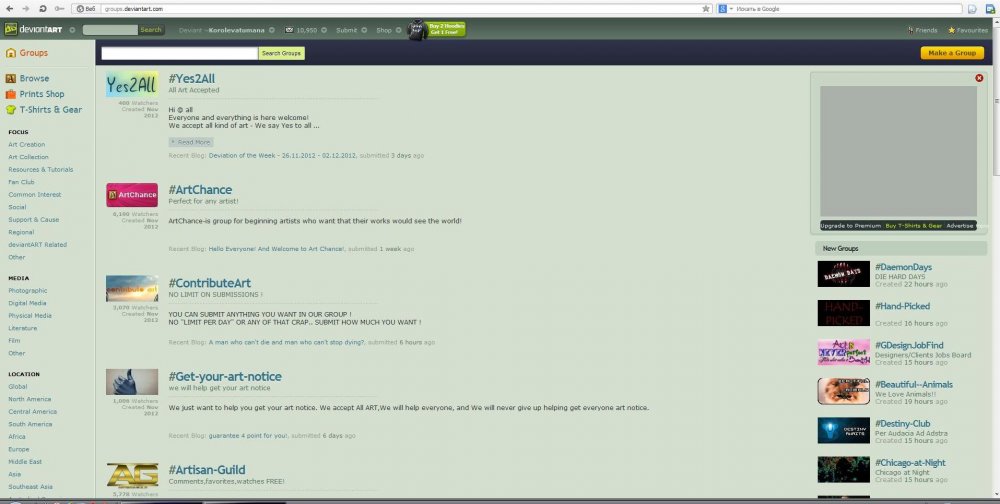Open guarantee 4 point for you blog link
The width and height of the screenshot is (1000, 504).
[248, 436]
